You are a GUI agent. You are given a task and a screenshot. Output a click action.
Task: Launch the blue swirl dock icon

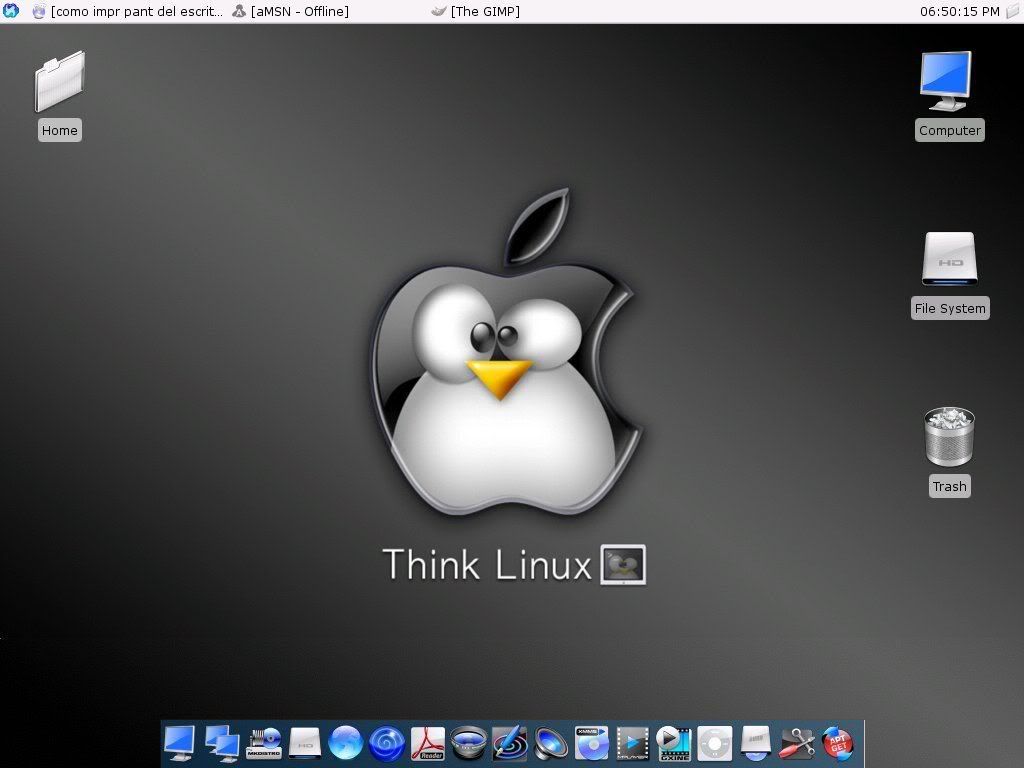[387, 743]
